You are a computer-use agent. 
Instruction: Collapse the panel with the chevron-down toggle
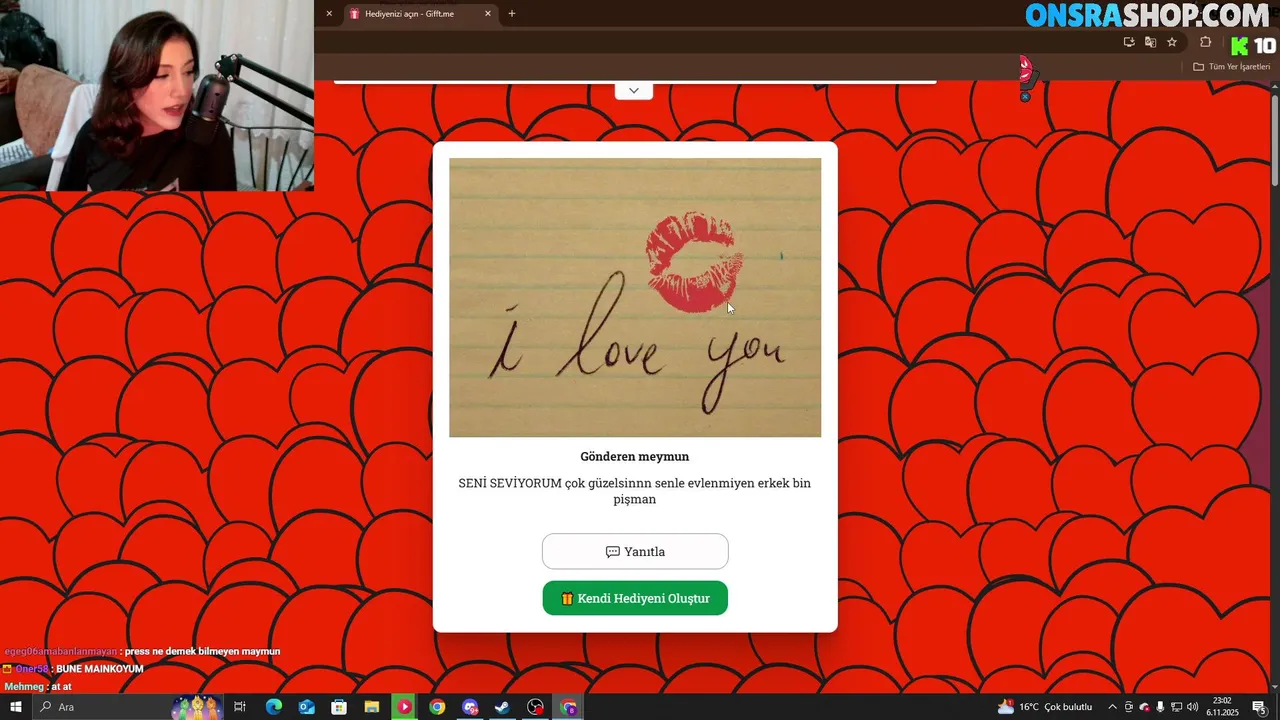[x=634, y=91]
